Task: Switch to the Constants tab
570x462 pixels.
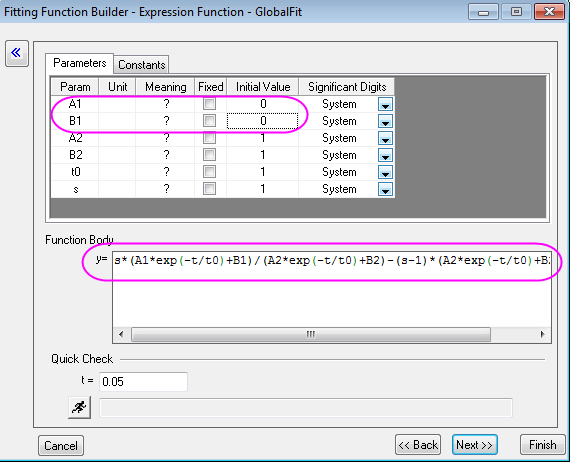Action: (x=141, y=65)
